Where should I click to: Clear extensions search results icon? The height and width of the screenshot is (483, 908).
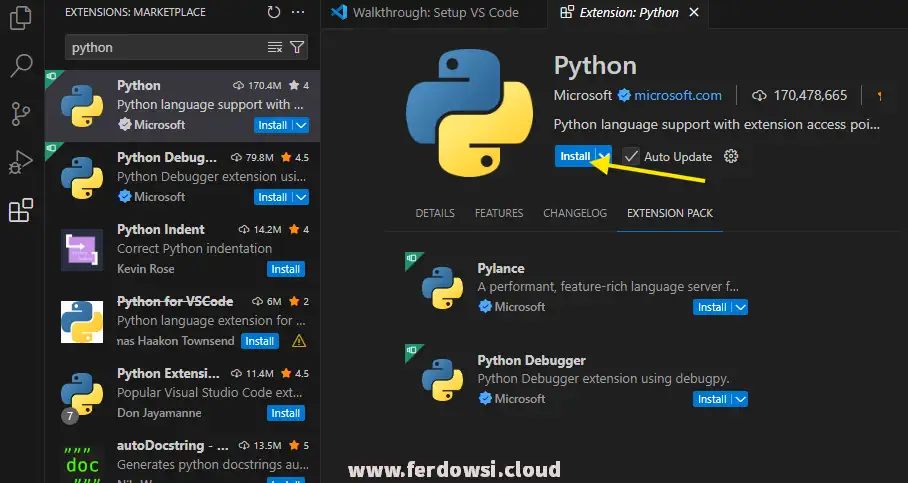click(x=274, y=47)
